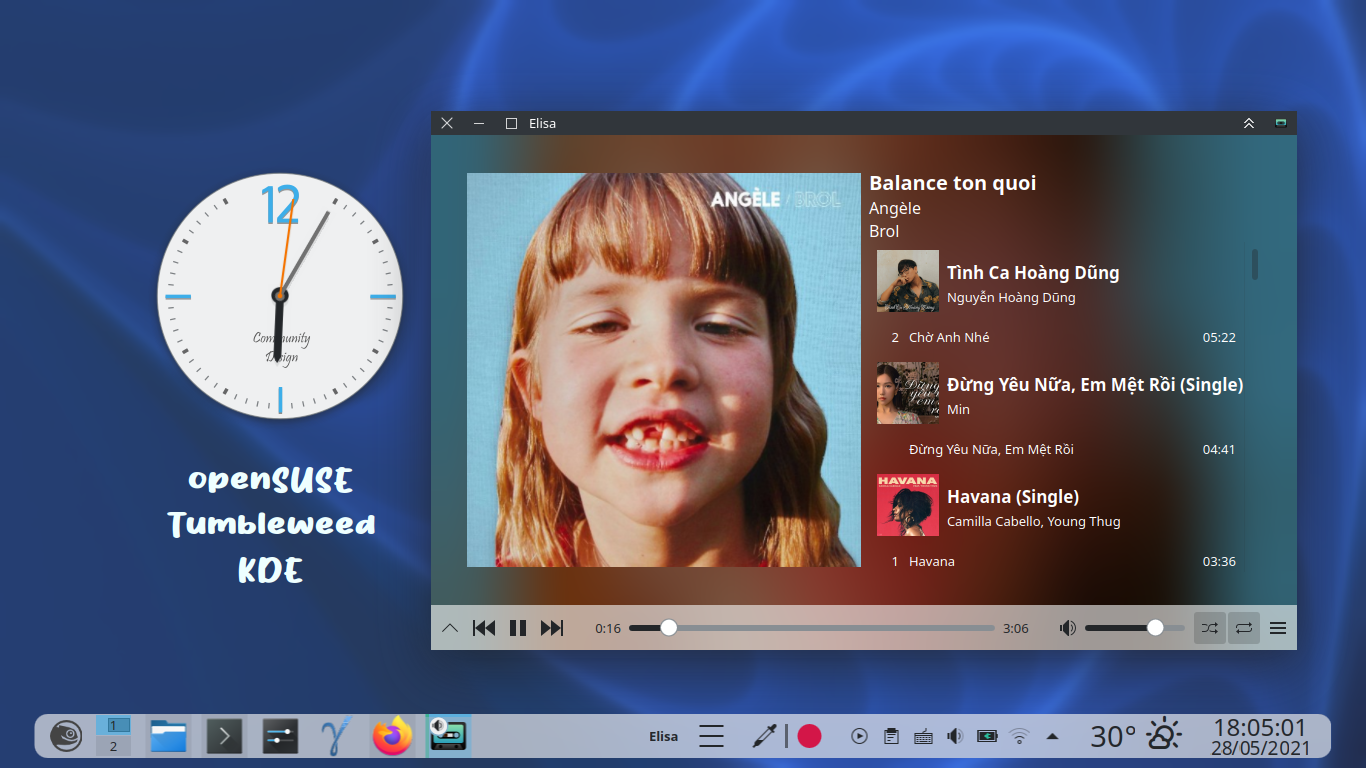Click the "05:22" track duration
The width and height of the screenshot is (1366, 768).
point(1219,338)
